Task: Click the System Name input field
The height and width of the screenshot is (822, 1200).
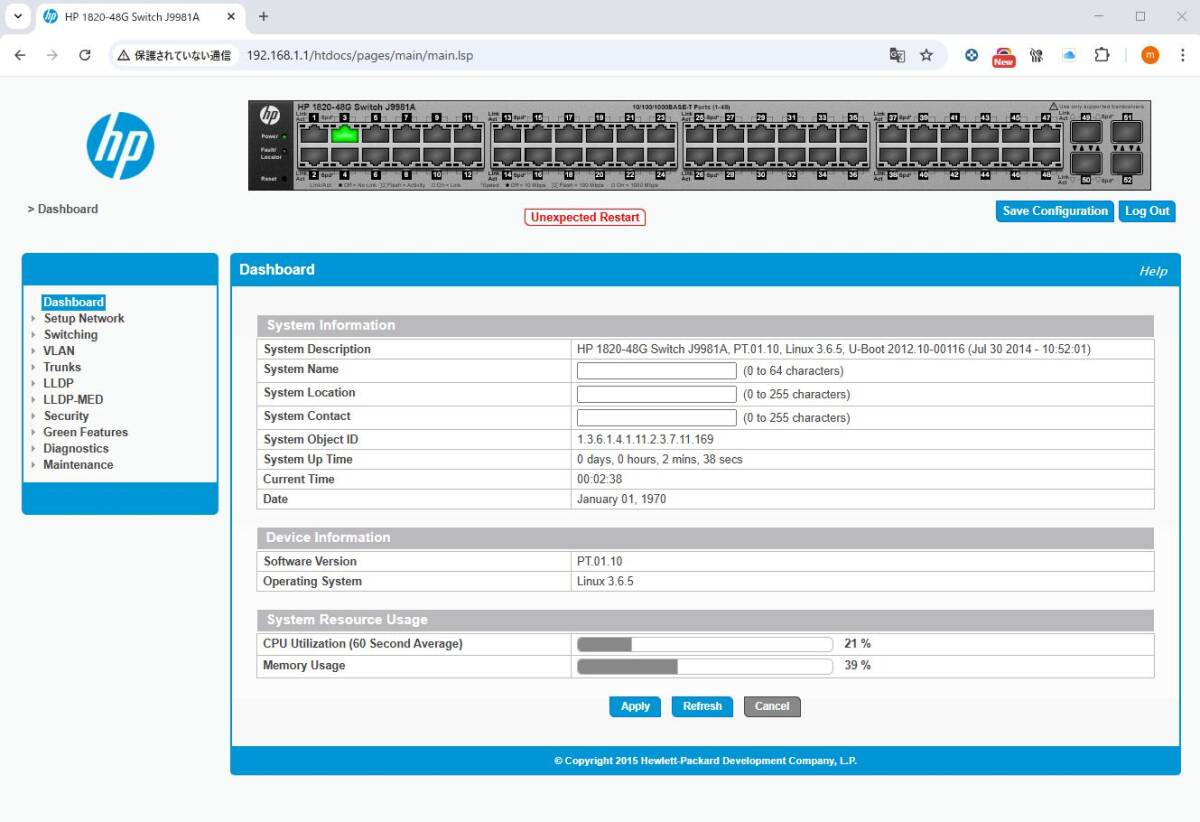Action: (657, 370)
